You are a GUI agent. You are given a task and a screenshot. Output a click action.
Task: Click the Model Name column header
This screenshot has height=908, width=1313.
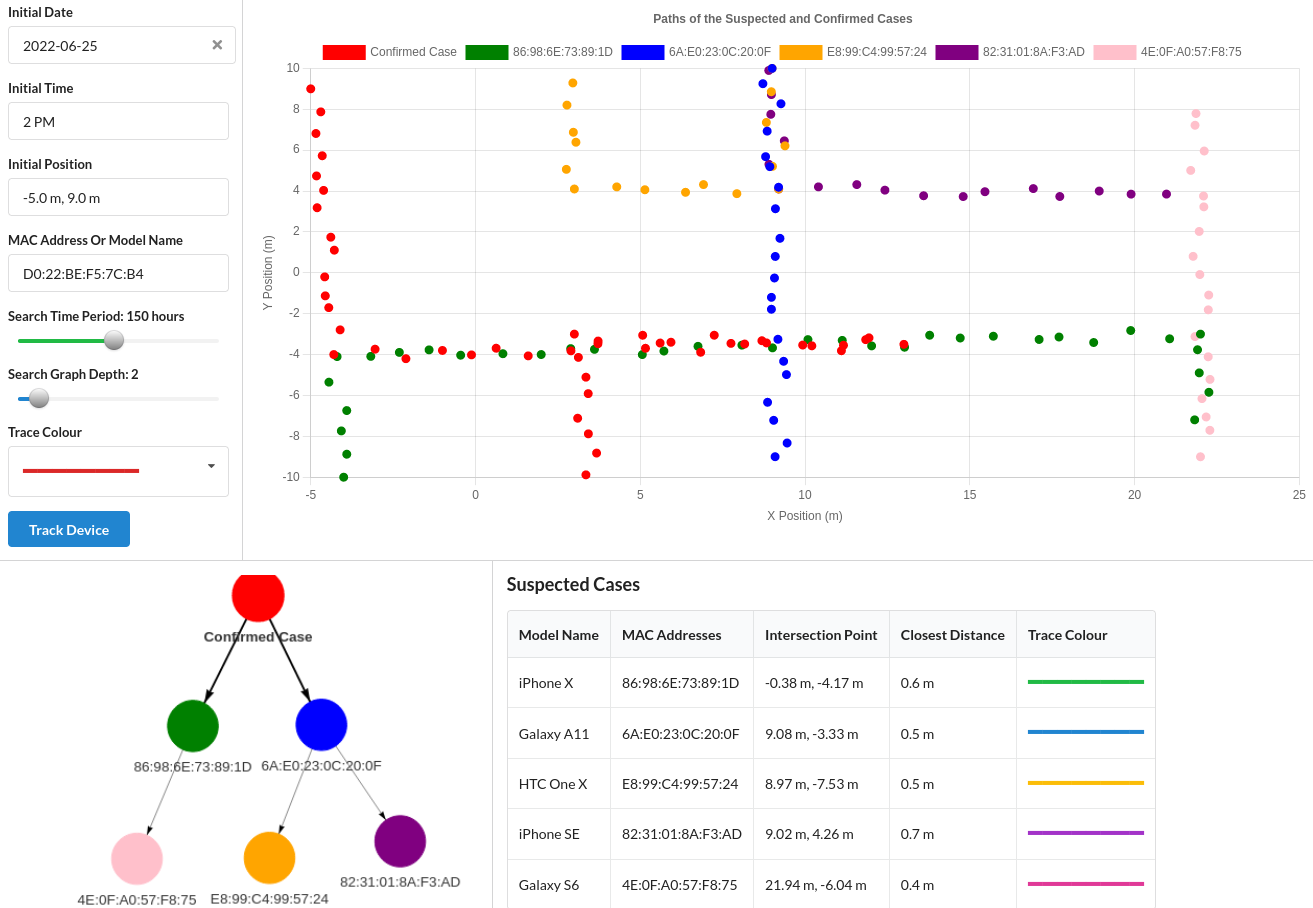(x=559, y=635)
